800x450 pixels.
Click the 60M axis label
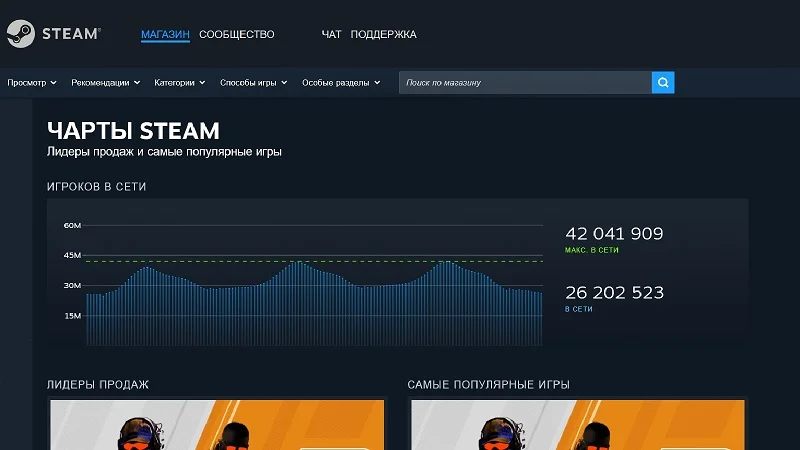click(72, 226)
